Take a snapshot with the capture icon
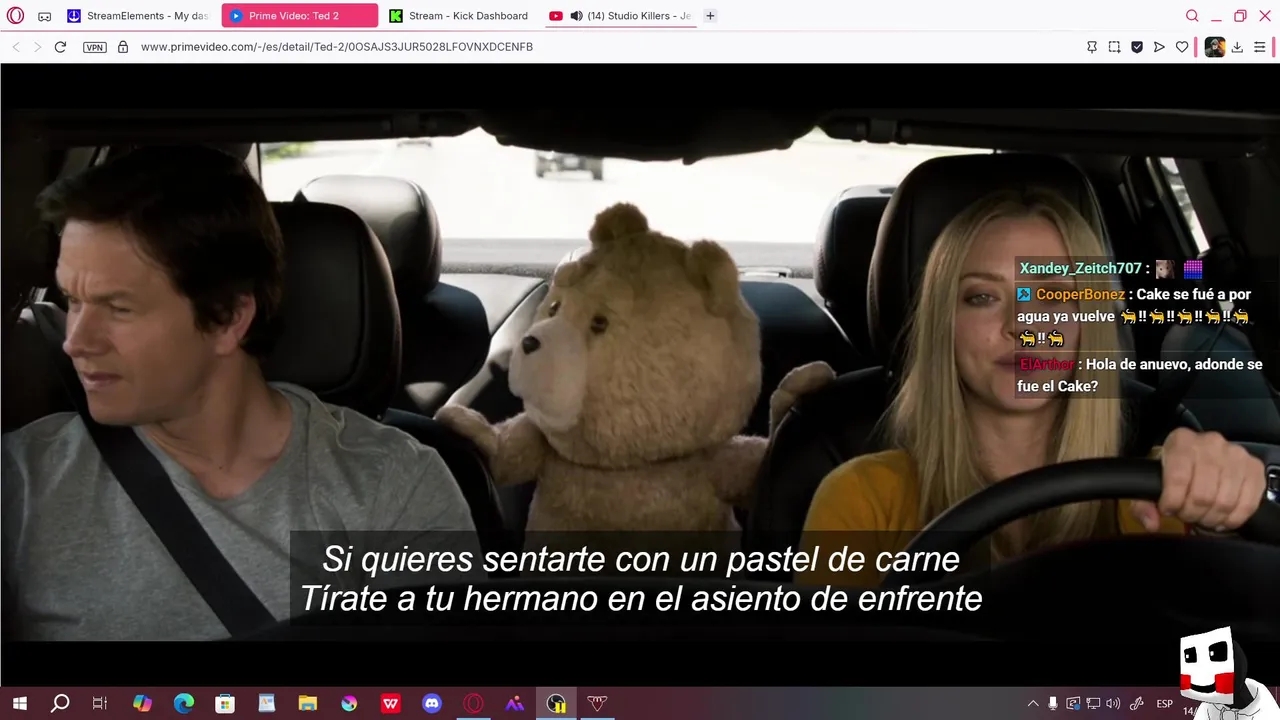1280x720 pixels. point(1114,47)
